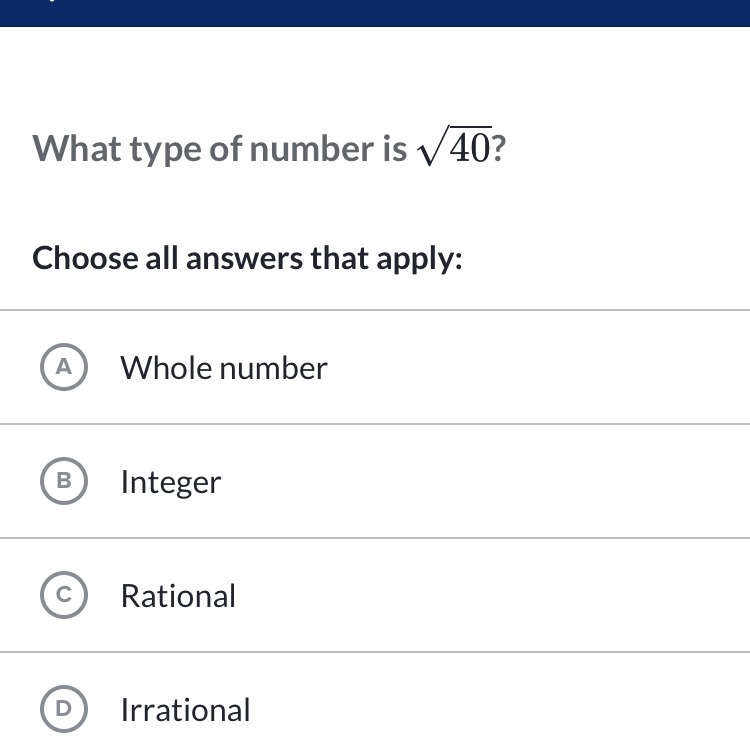Click the word "number" in the question
The image size is (750, 750).
pos(311,148)
